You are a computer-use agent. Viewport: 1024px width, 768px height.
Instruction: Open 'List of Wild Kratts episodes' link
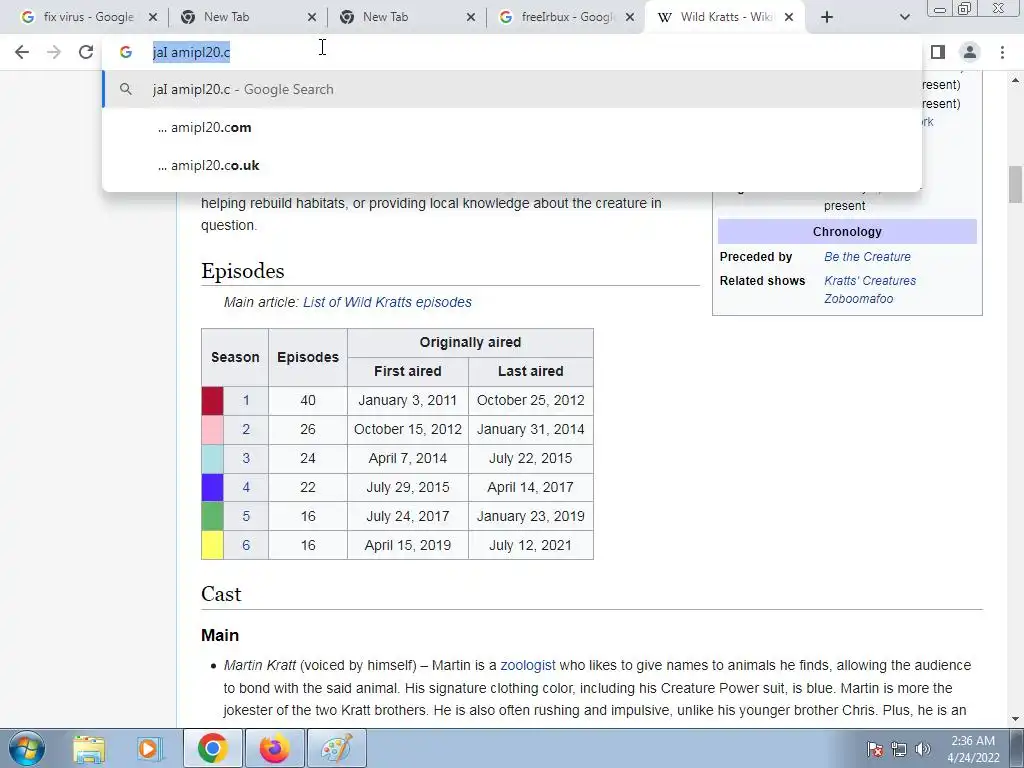pyautogui.click(x=387, y=302)
